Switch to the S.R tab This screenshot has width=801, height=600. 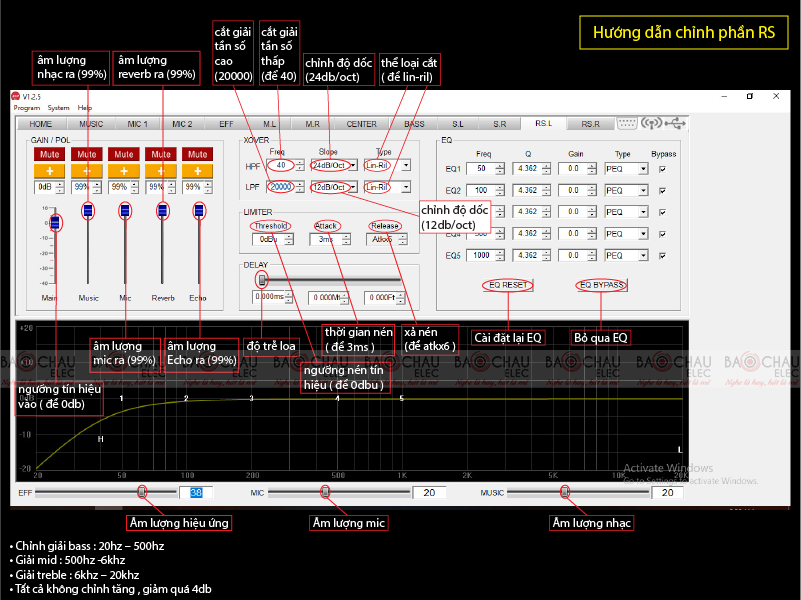(x=500, y=124)
